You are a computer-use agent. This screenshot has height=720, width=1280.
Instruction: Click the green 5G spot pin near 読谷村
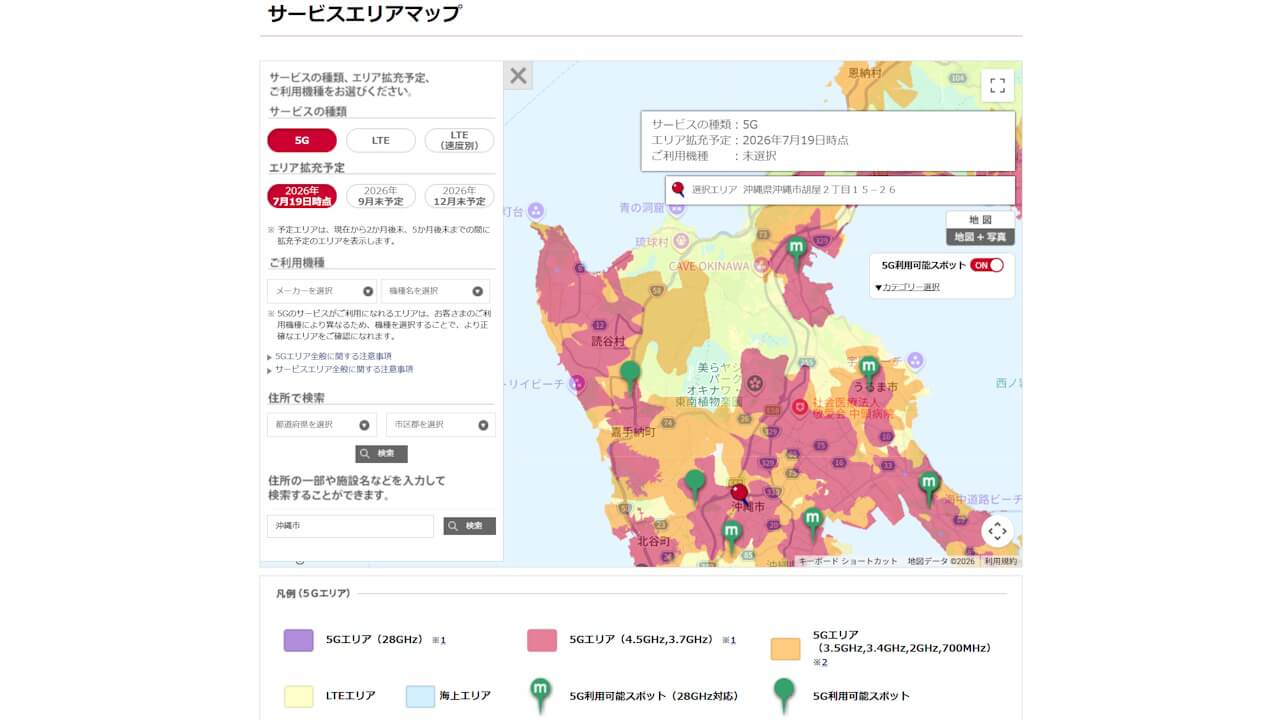click(x=630, y=378)
